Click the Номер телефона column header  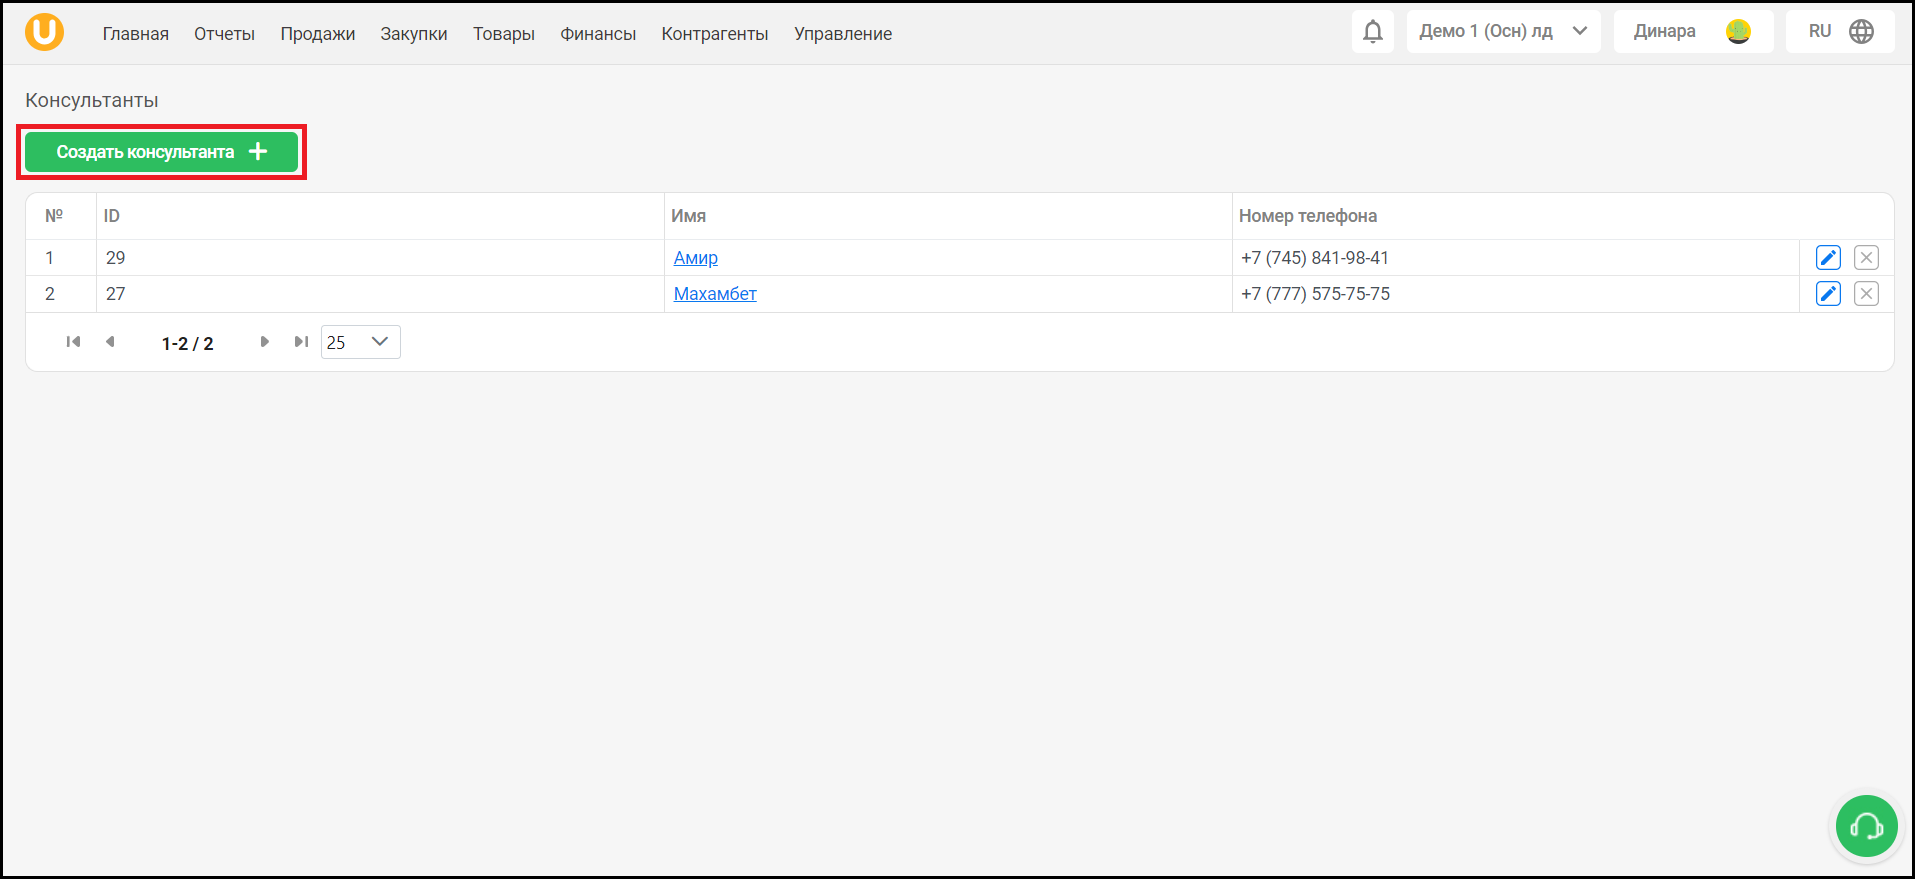tap(1308, 216)
